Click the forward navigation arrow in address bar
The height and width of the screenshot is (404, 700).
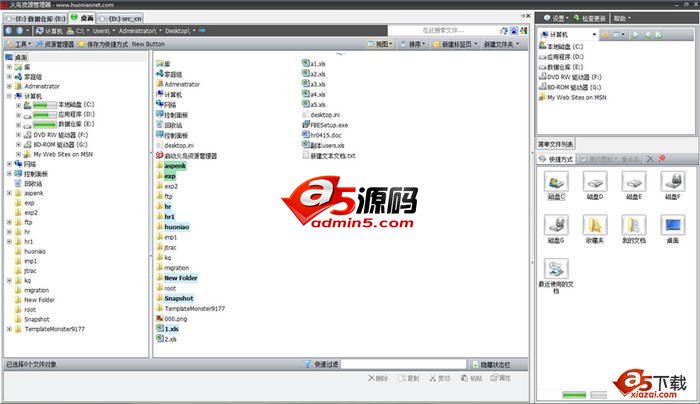click(x=20, y=31)
